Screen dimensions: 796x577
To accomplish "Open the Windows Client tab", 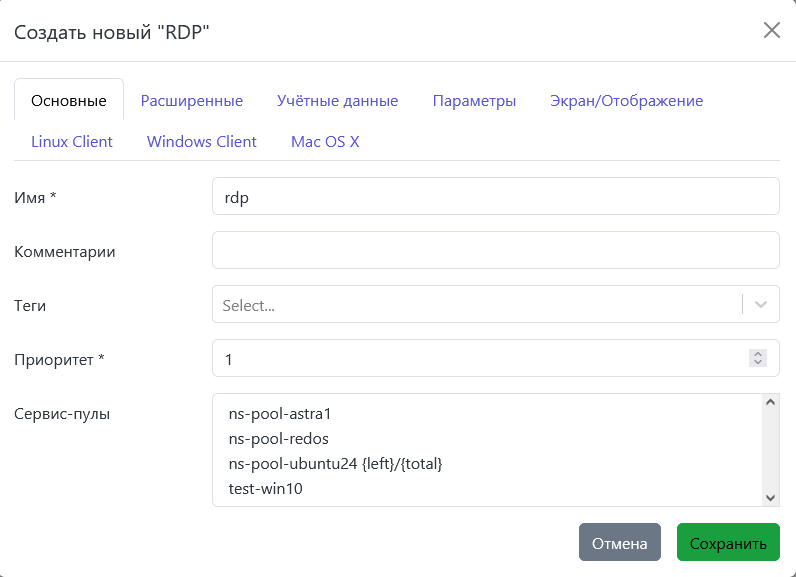I will pos(201,141).
